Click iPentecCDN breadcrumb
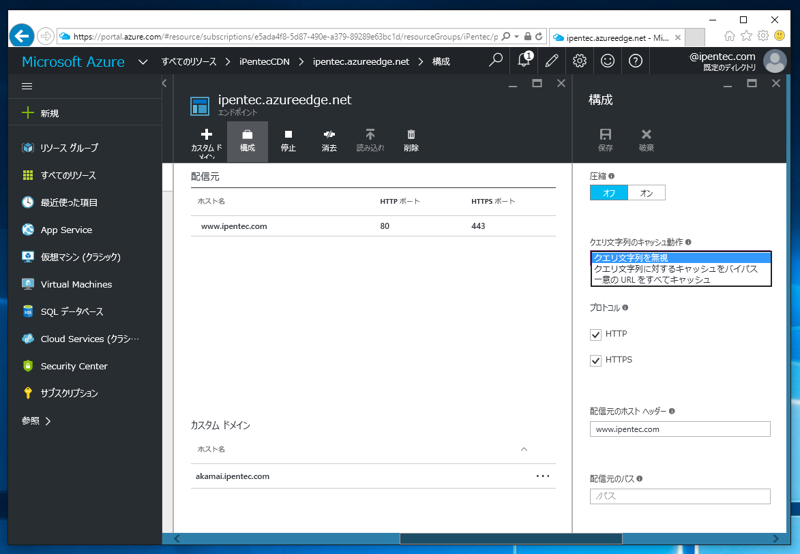 [x=264, y=62]
